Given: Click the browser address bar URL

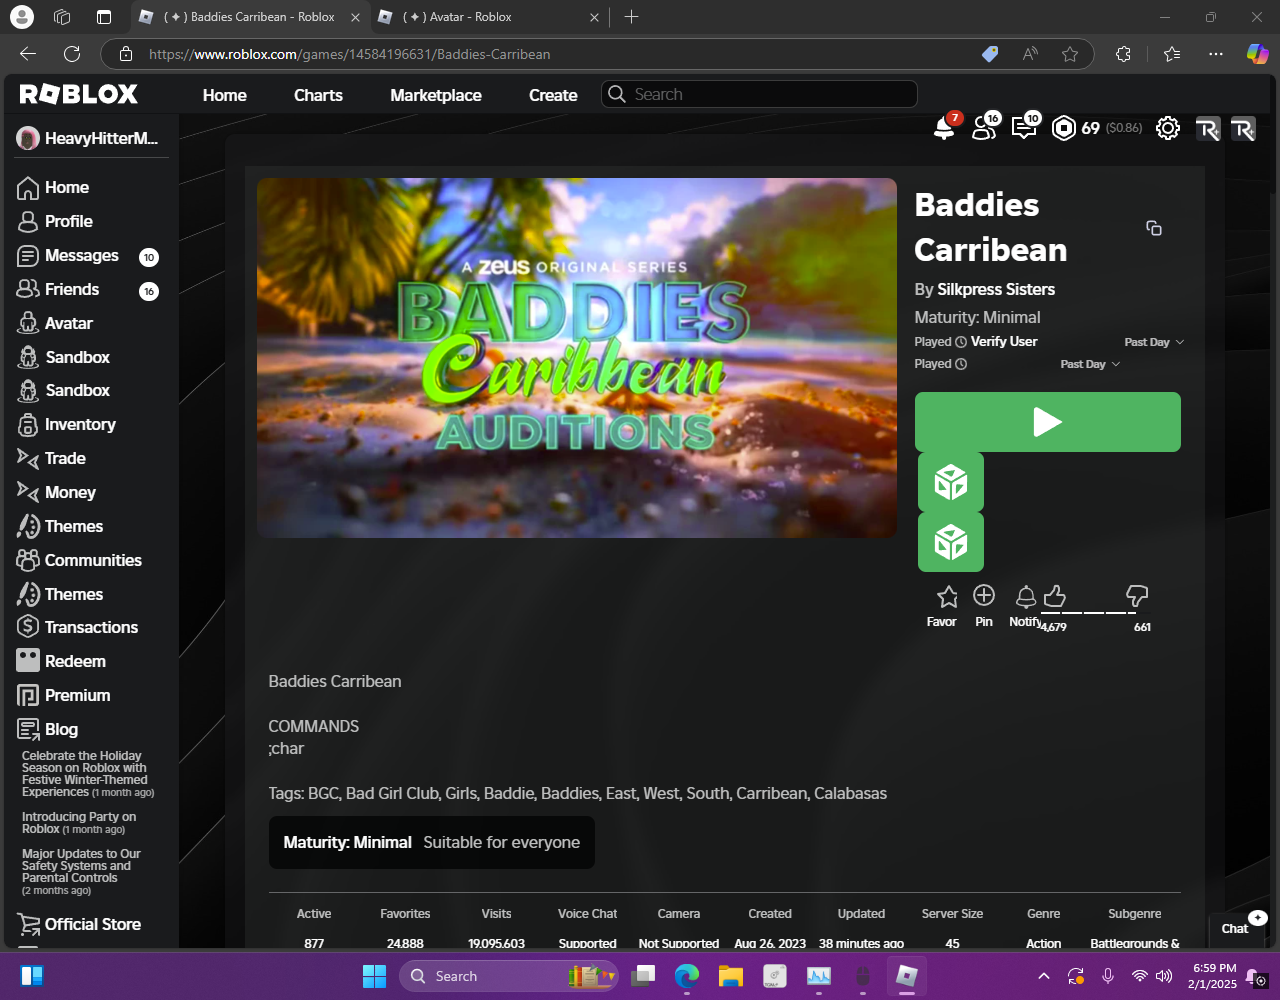Looking at the screenshot, I should tap(350, 54).
